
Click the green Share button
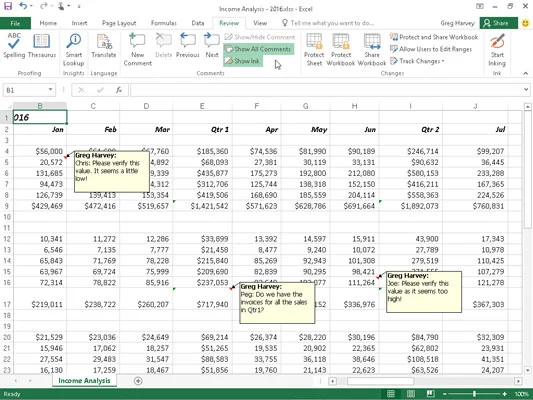[x=499, y=23]
